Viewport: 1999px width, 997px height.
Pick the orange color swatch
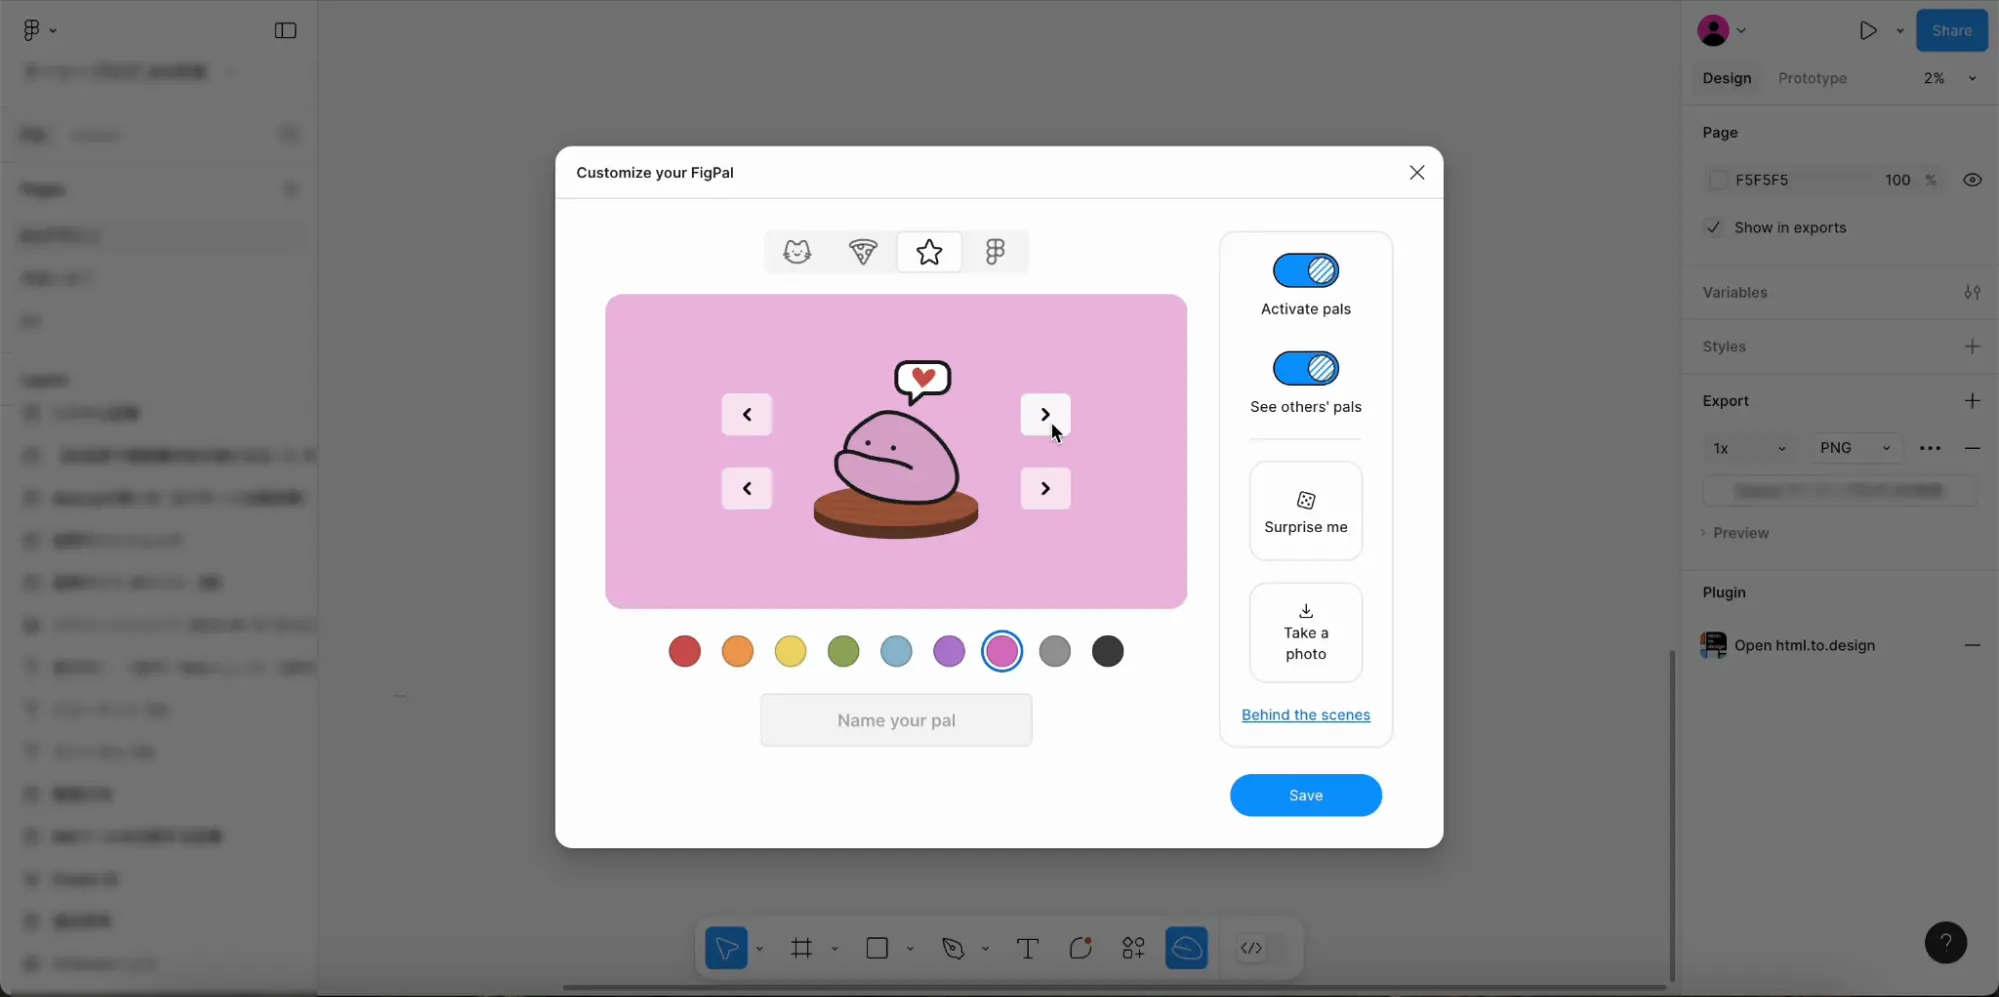coord(738,651)
